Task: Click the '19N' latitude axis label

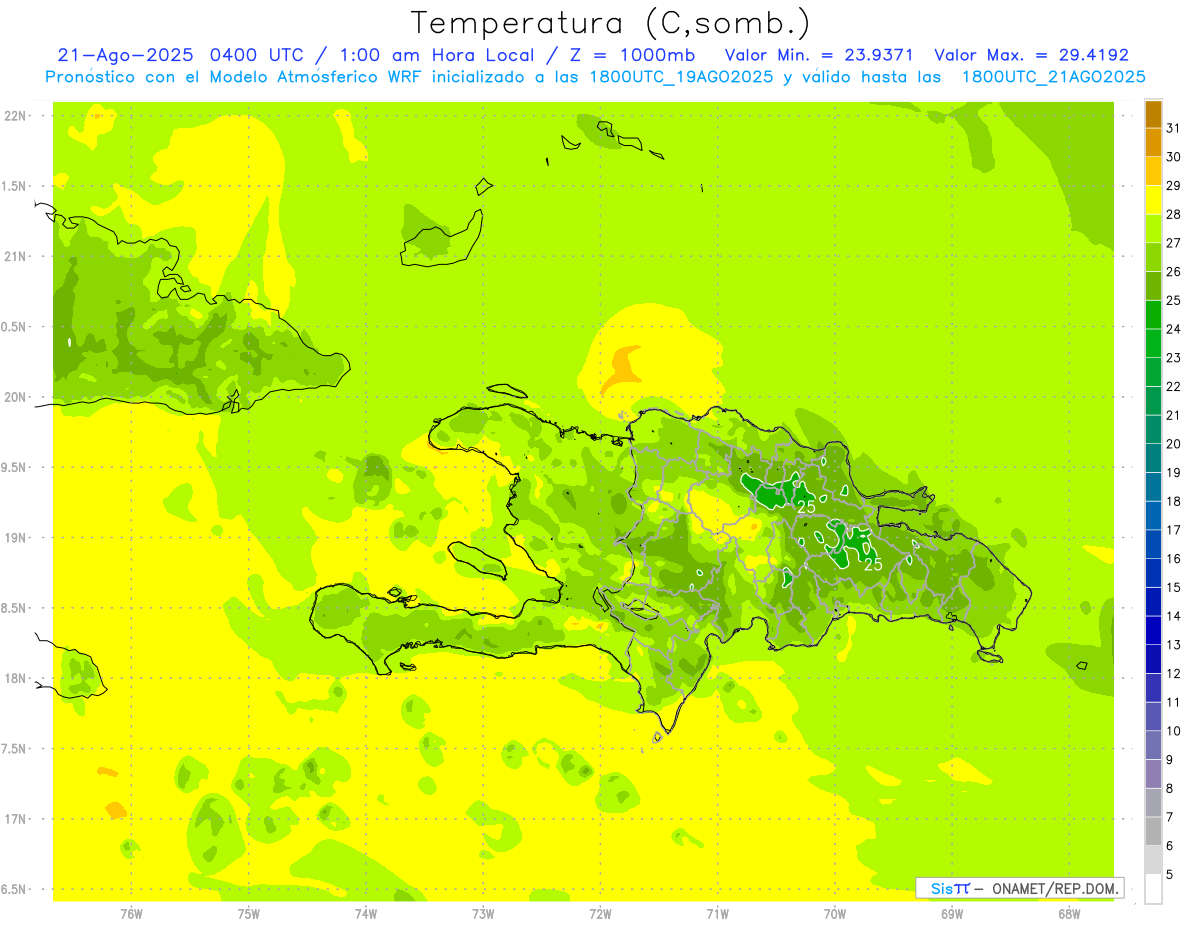Action: (x=16, y=538)
